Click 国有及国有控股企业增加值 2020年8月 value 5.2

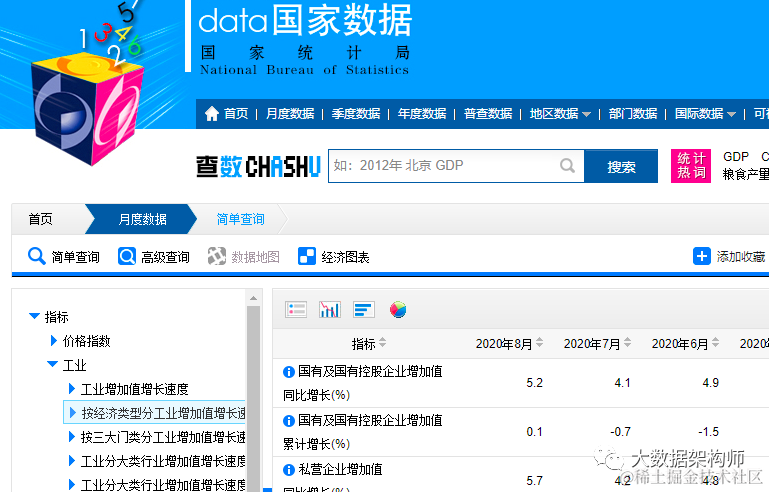pyautogui.click(x=534, y=383)
